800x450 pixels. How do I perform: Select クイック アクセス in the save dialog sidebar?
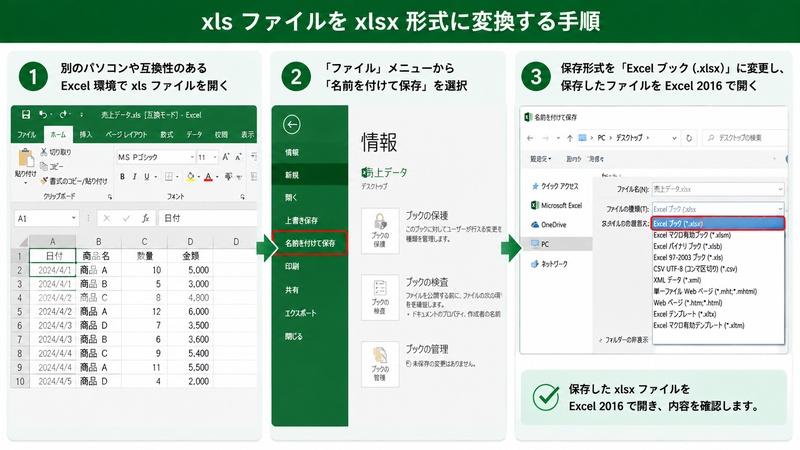click(x=555, y=186)
